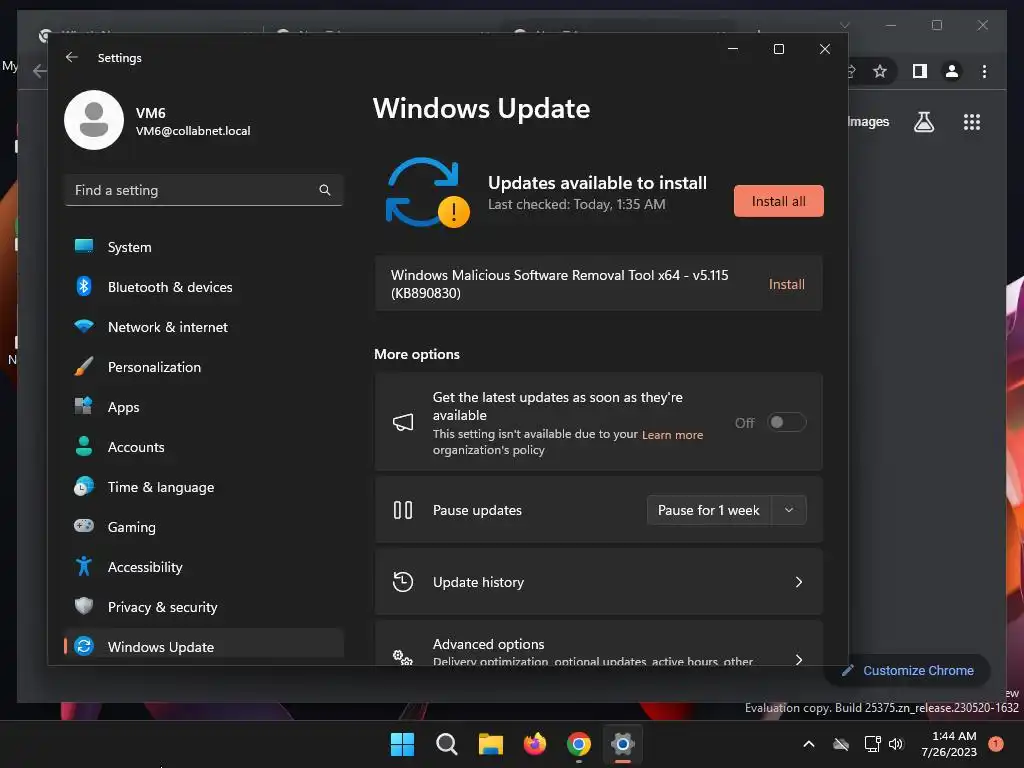This screenshot has height=768, width=1024.
Task: Open Network & internet settings
Action: point(204,327)
